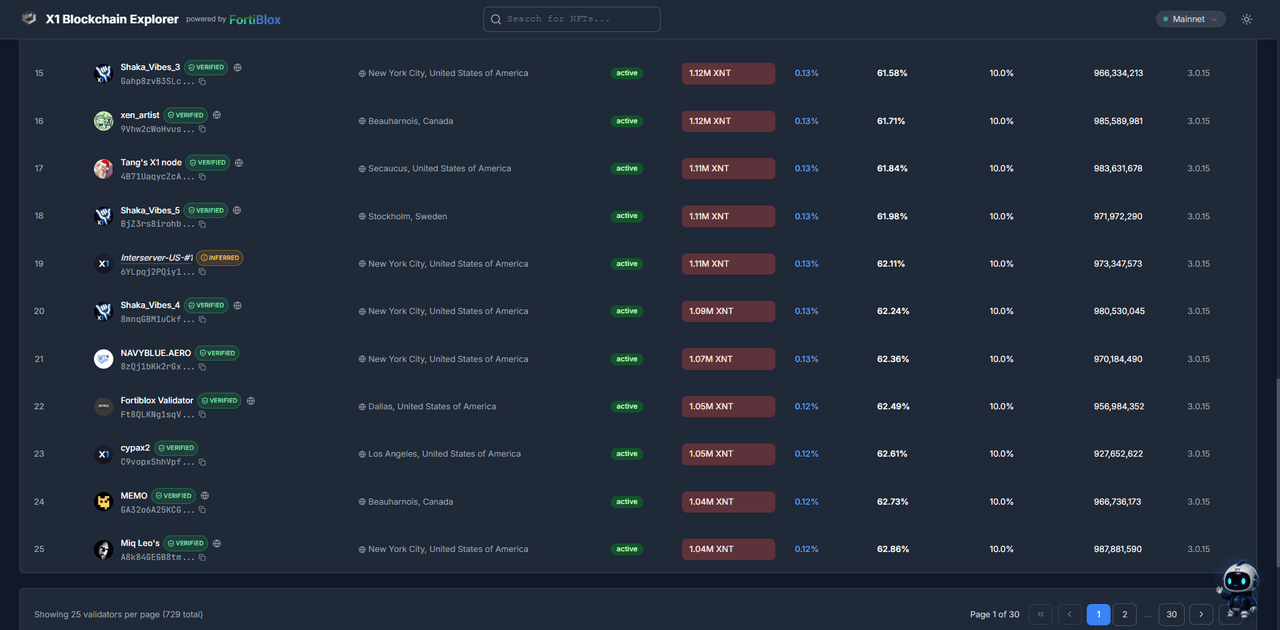This screenshot has width=1280, height=630.
Task: Click VERIFIED badge for cypax2
Action: coord(176,448)
